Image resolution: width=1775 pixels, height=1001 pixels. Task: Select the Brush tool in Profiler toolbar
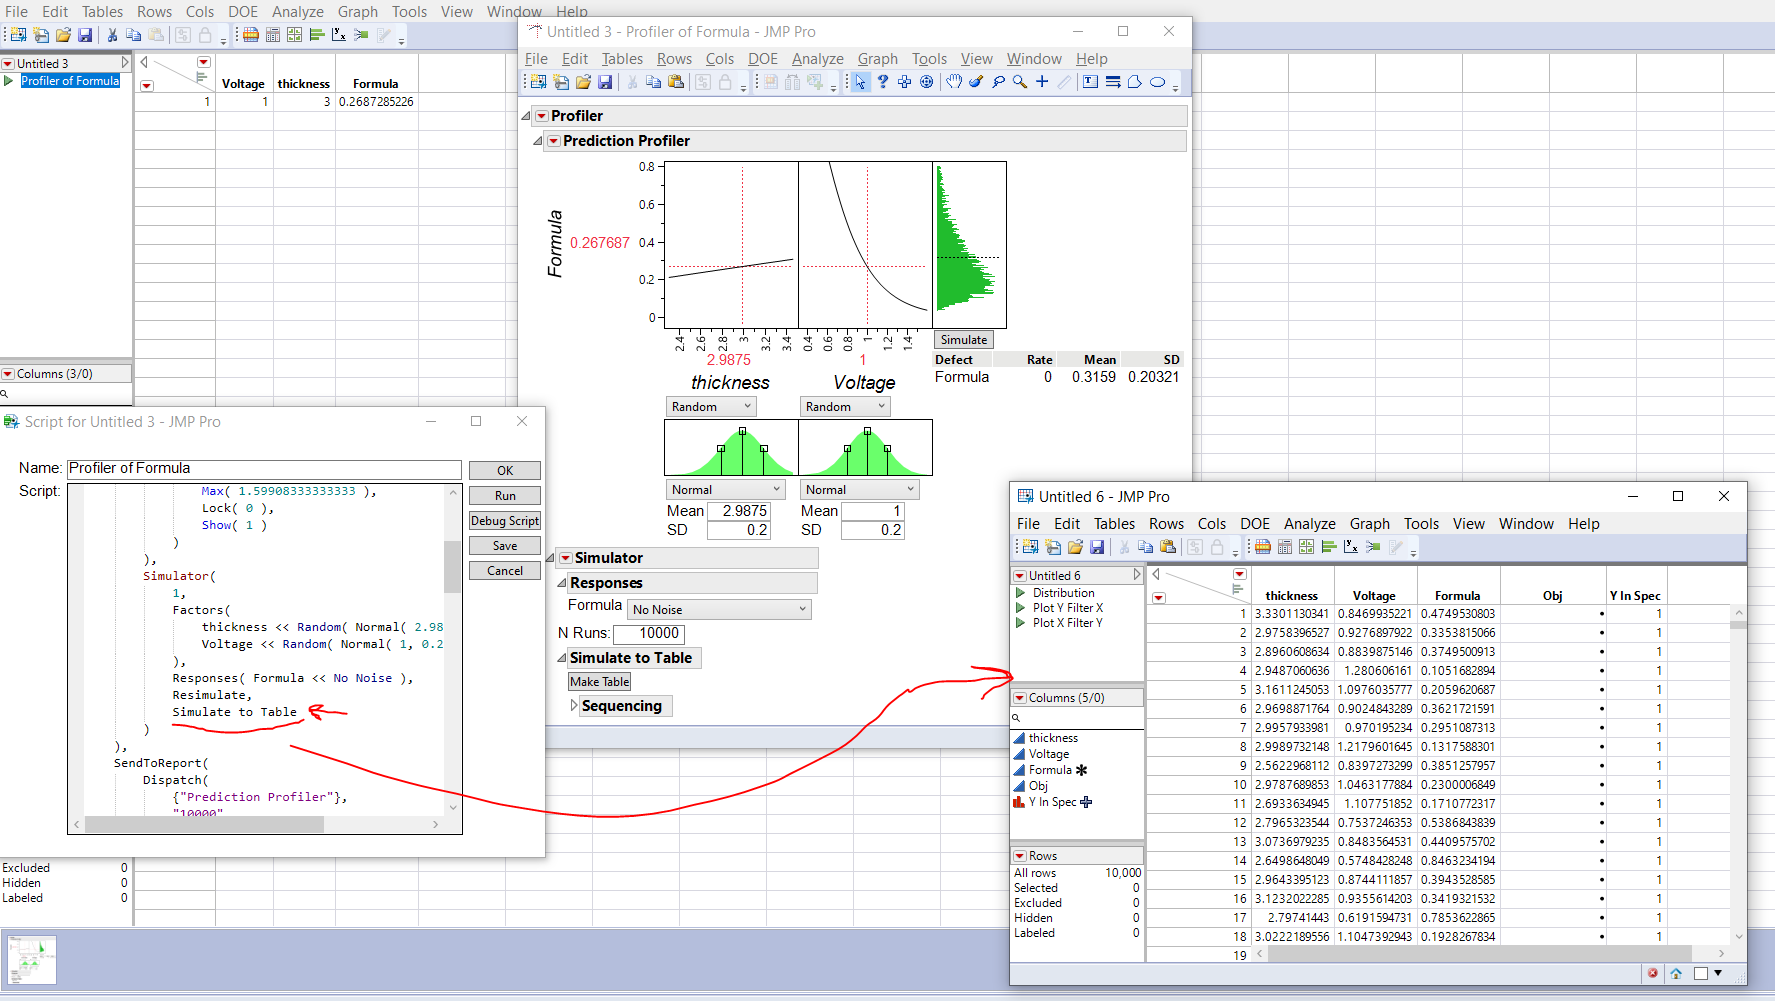[x=975, y=82]
